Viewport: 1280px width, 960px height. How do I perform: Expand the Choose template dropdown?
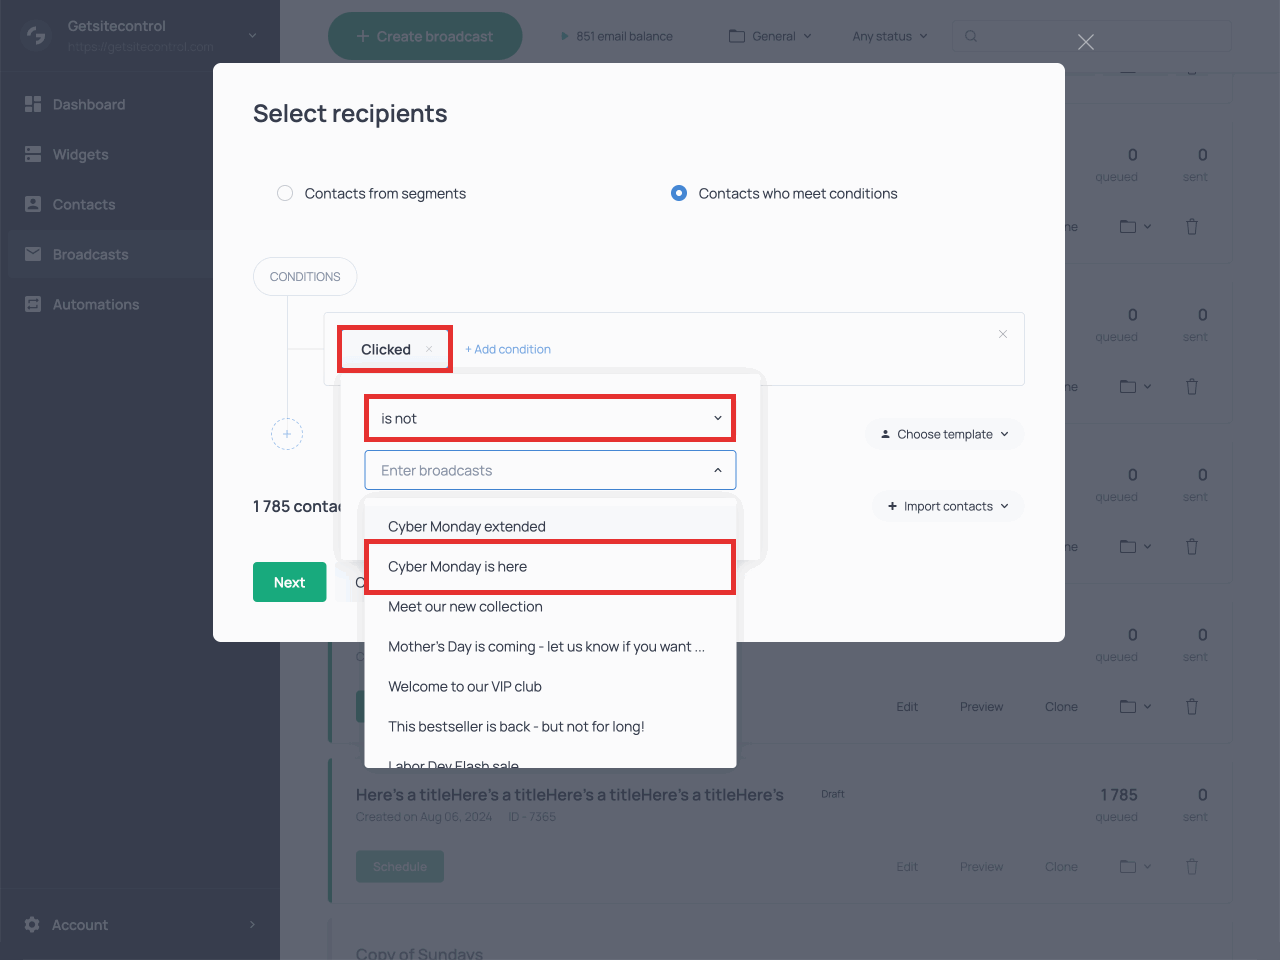click(x=944, y=434)
